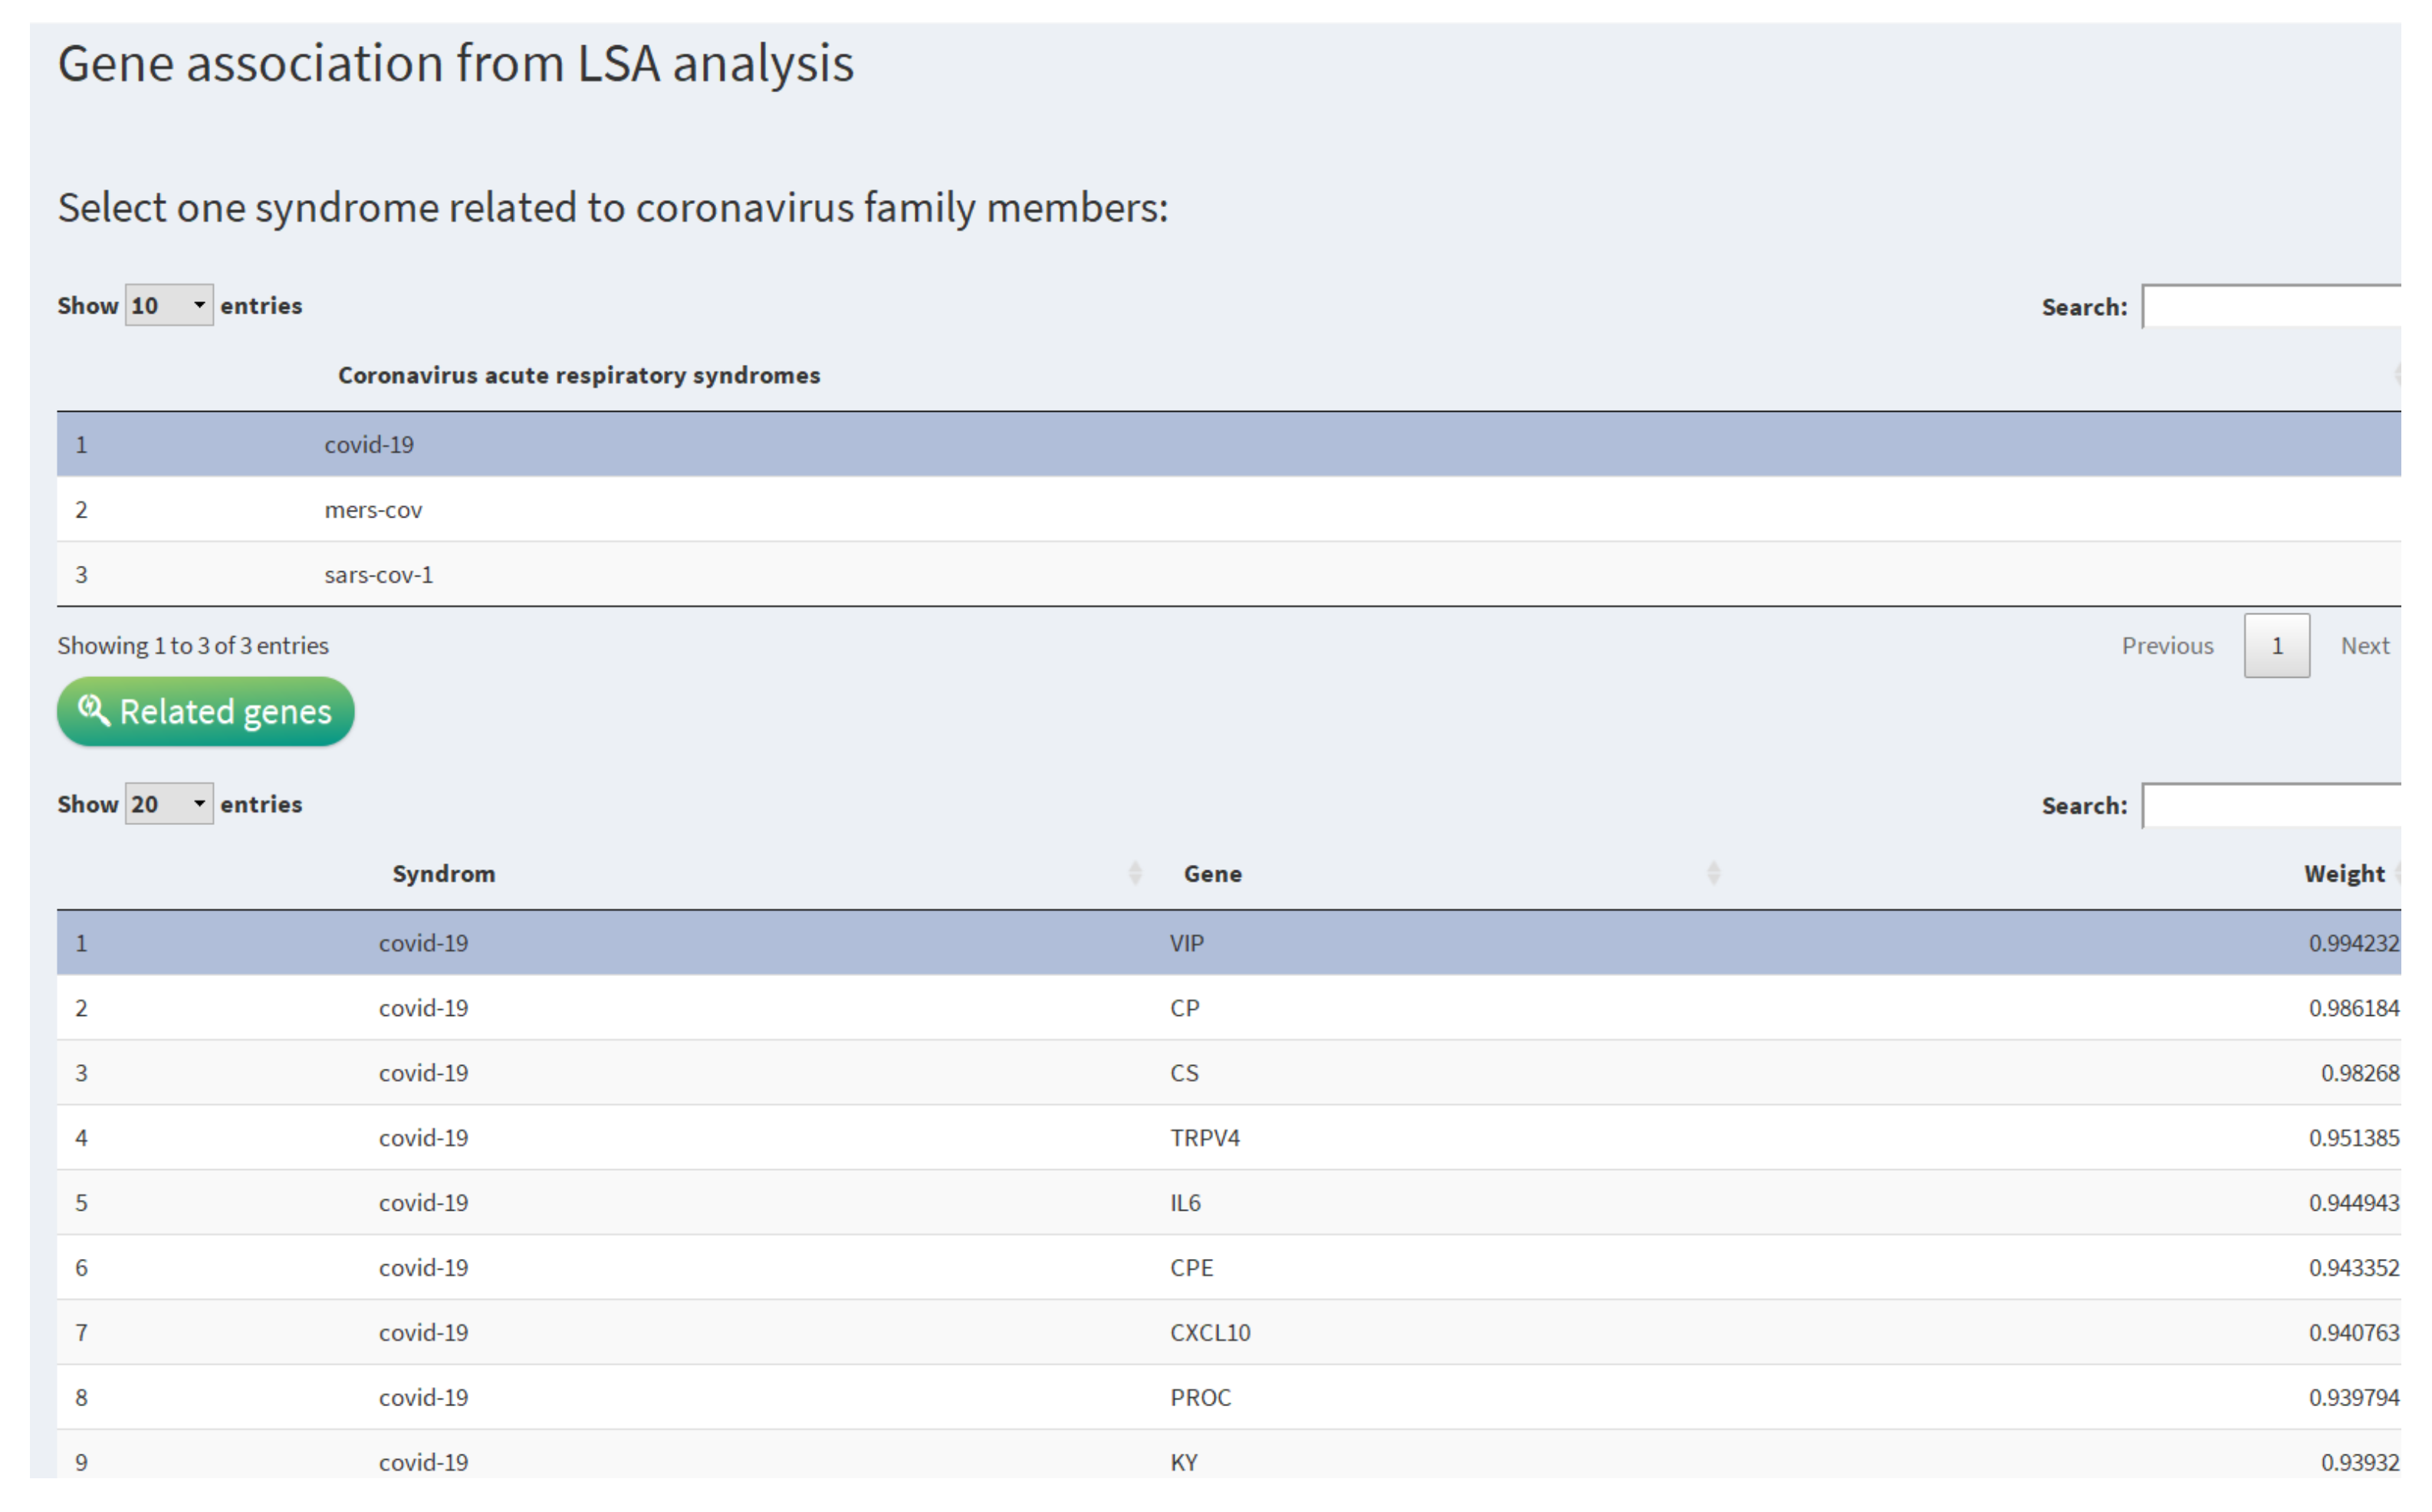The image size is (2432, 1512).
Task: Select the VIP gene row
Action: point(1187,943)
